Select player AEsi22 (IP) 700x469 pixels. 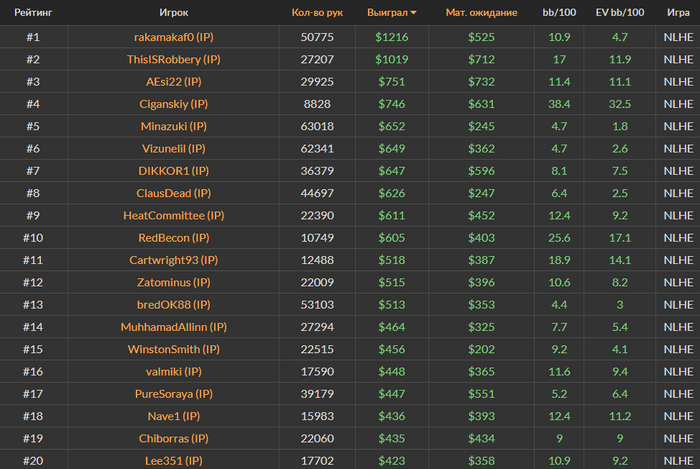tap(174, 82)
